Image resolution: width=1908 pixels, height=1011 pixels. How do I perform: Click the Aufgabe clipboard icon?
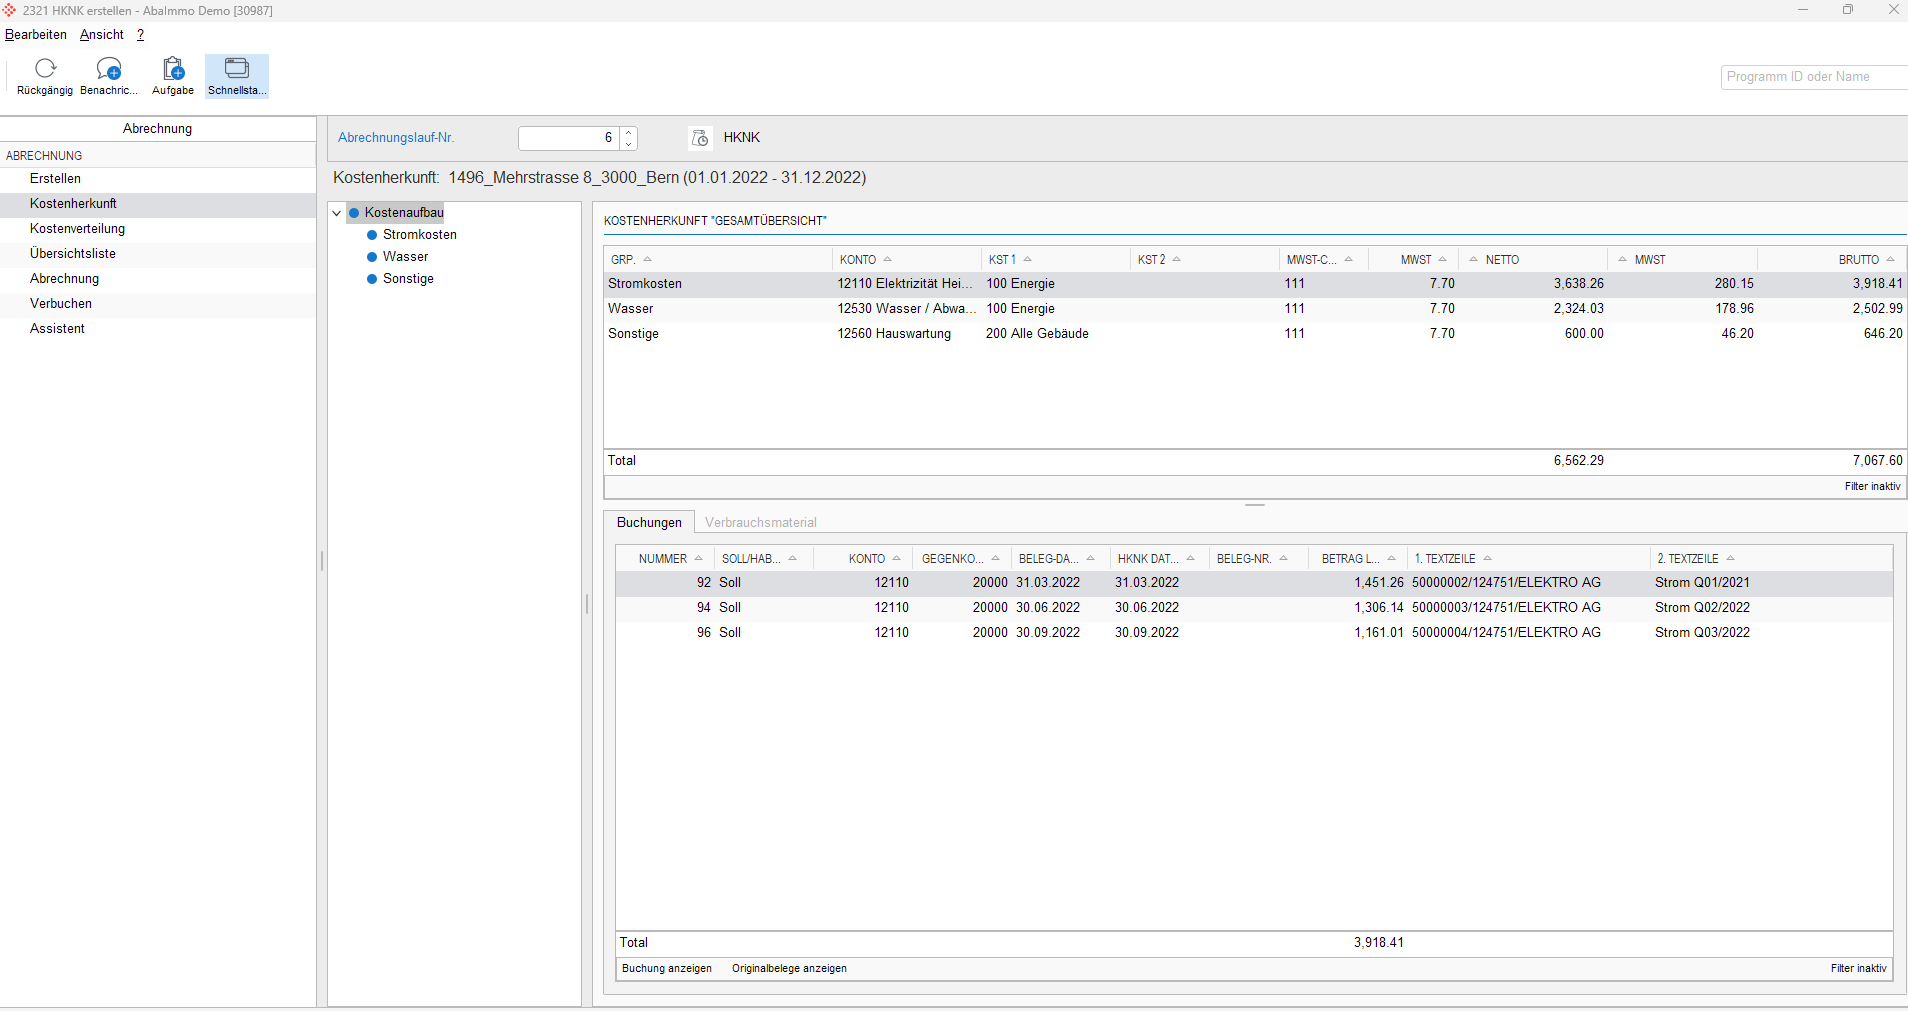(173, 69)
